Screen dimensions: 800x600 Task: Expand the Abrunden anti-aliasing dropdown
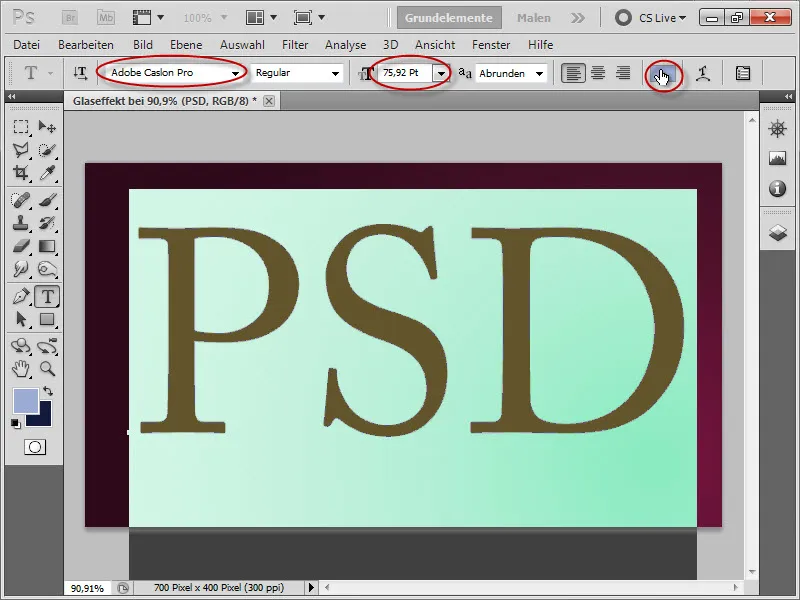[x=537, y=73]
